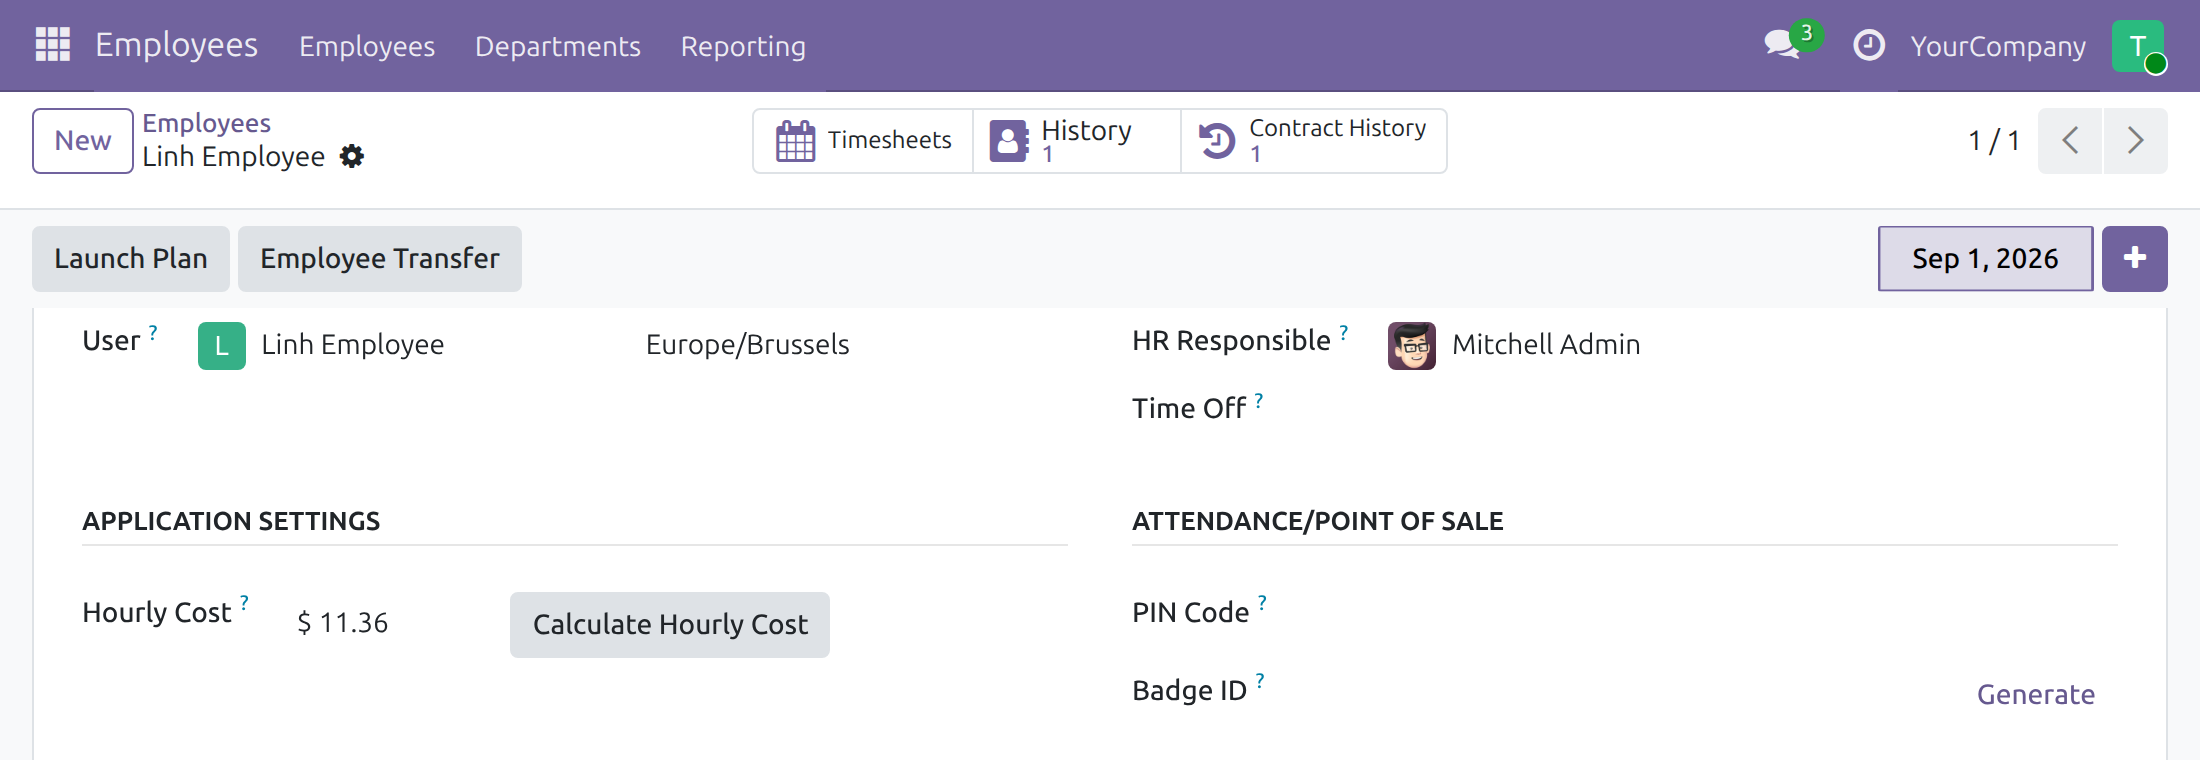This screenshot has width=2200, height=760.
Task: Open the apps grid menu icon
Action: pos(53,45)
